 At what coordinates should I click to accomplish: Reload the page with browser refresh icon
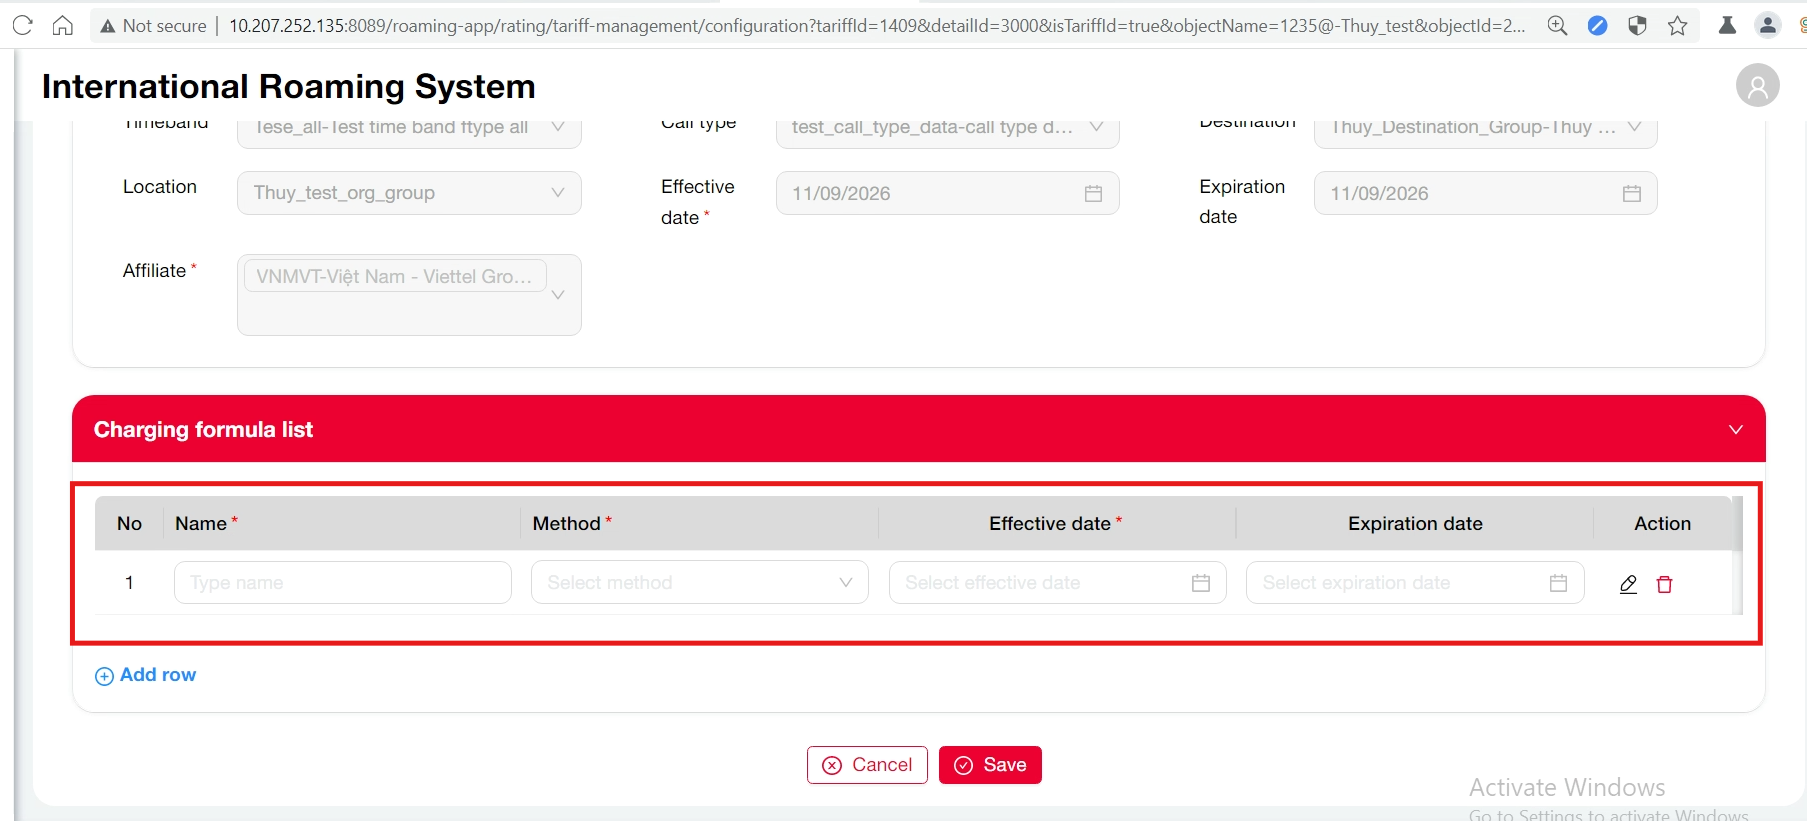tap(23, 26)
